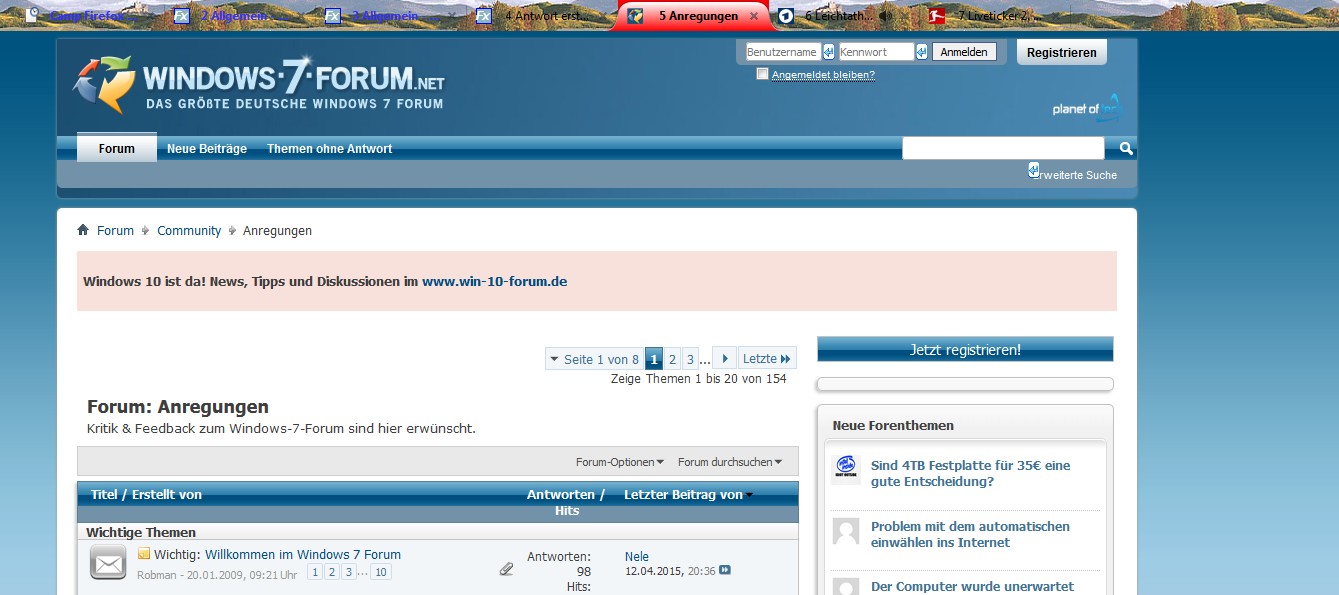Viewport: 1339px width, 595px height.
Task: Open Neue Beiträge nav item
Action: pos(207,149)
